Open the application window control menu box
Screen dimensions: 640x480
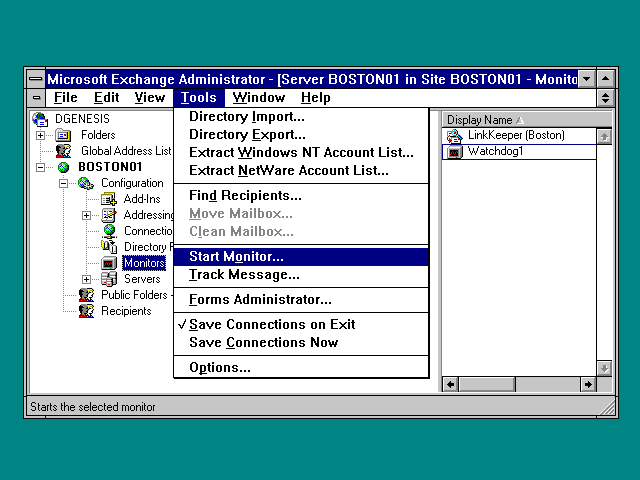coord(36,79)
